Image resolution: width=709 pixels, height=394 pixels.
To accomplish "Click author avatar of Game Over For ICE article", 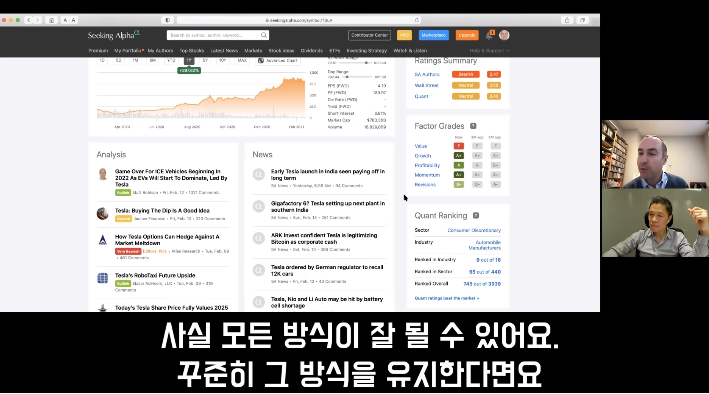I will [x=103, y=174].
